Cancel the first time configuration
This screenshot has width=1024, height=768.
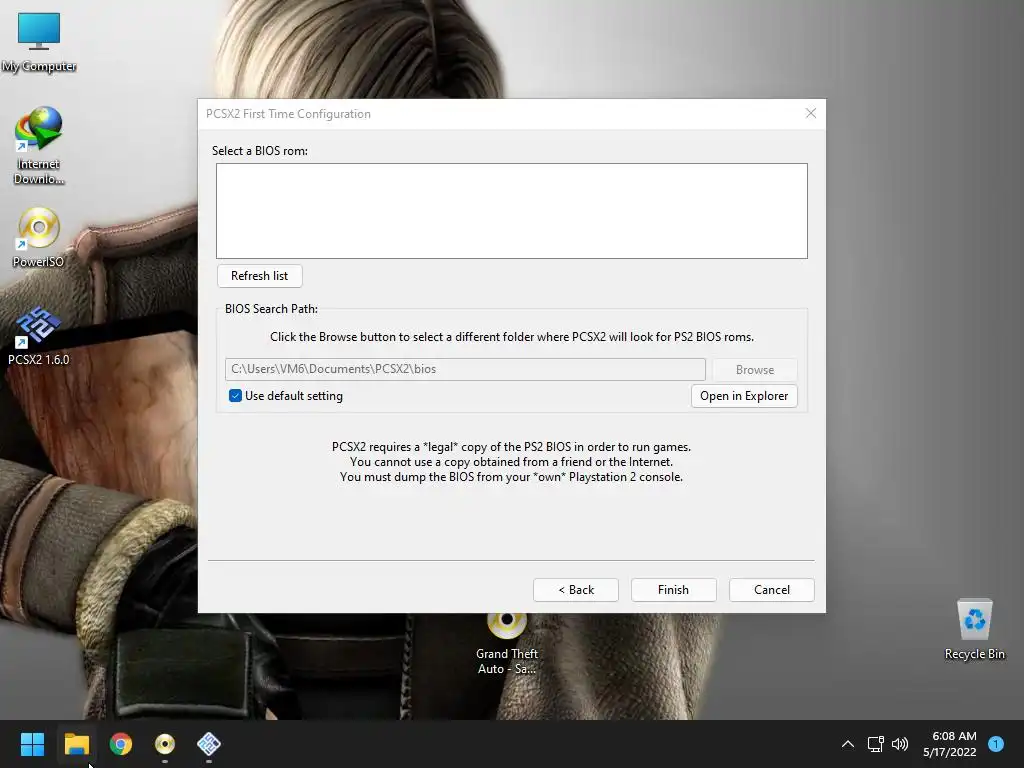[x=771, y=590]
